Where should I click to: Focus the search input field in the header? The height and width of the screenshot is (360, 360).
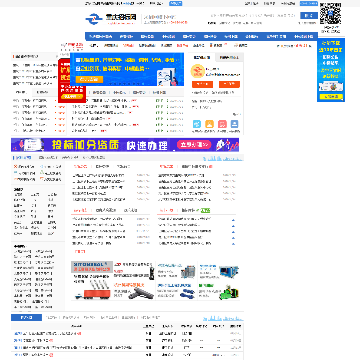[x=254, y=15]
